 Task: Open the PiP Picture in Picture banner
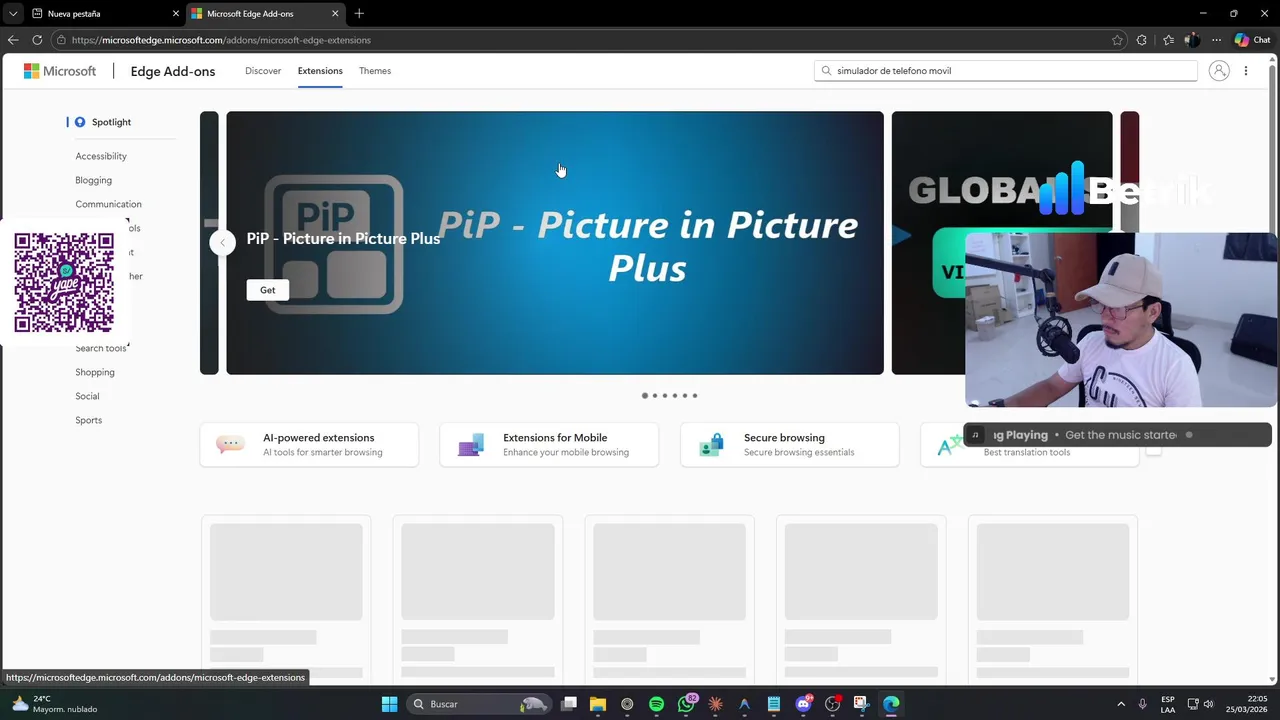coord(555,243)
